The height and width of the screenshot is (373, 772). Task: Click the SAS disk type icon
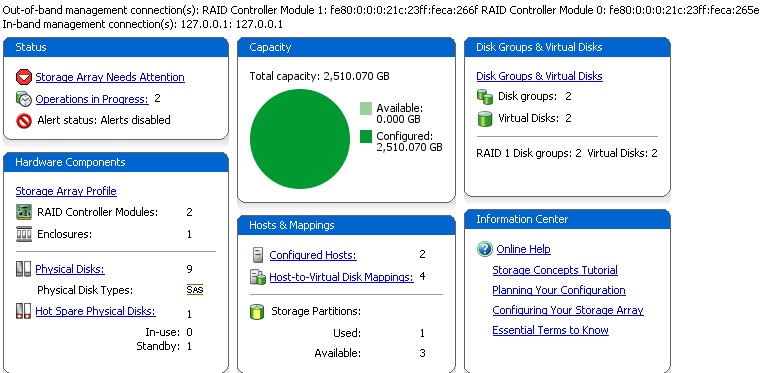195,290
